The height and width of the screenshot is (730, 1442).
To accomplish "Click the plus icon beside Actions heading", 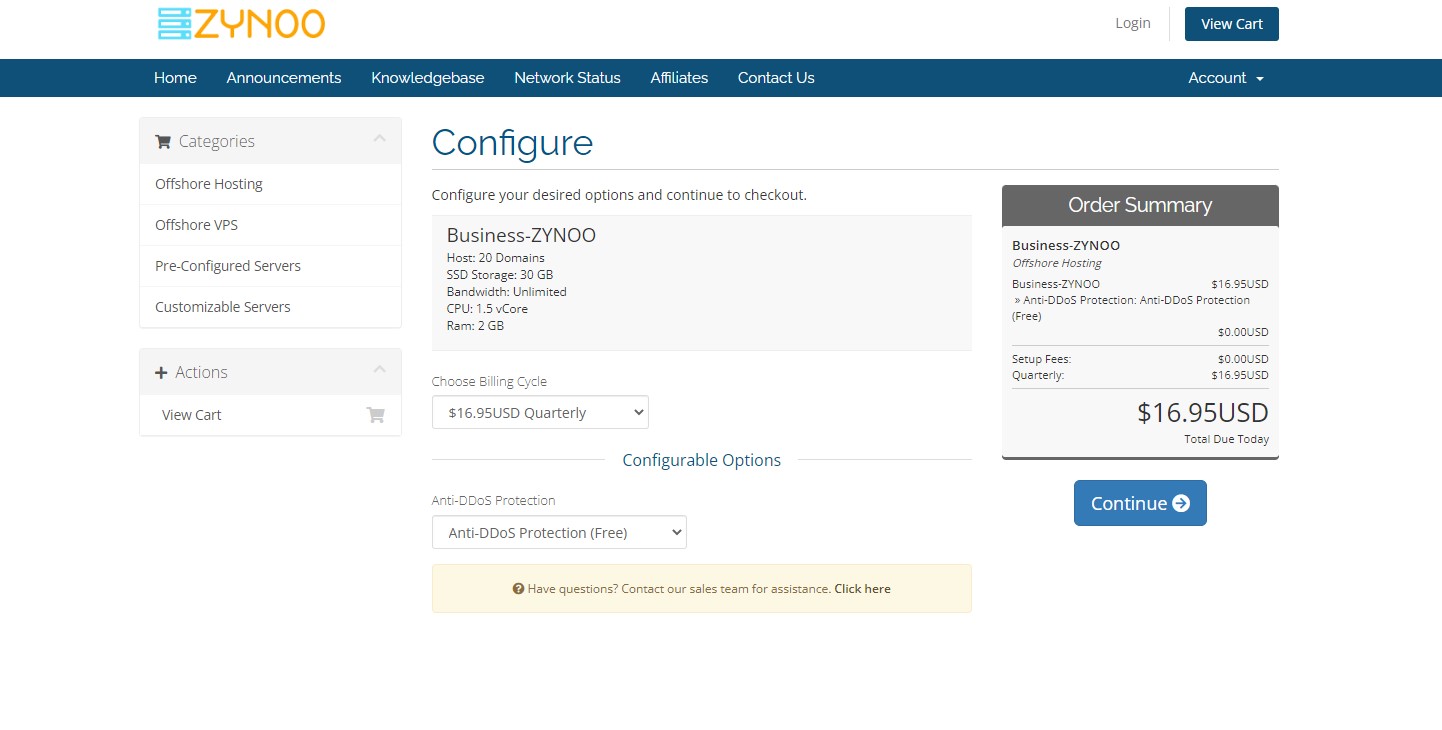I will (x=161, y=373).
